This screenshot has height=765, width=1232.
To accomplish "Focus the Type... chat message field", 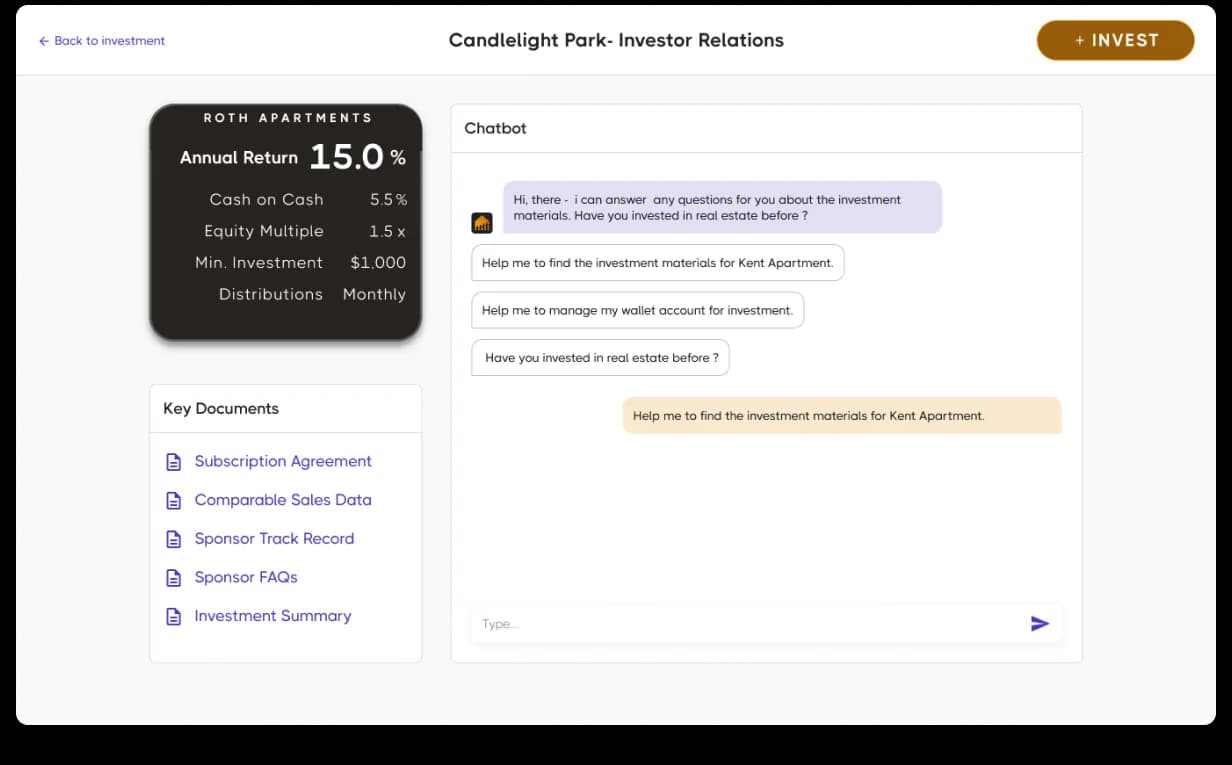I will coord(747,624).
